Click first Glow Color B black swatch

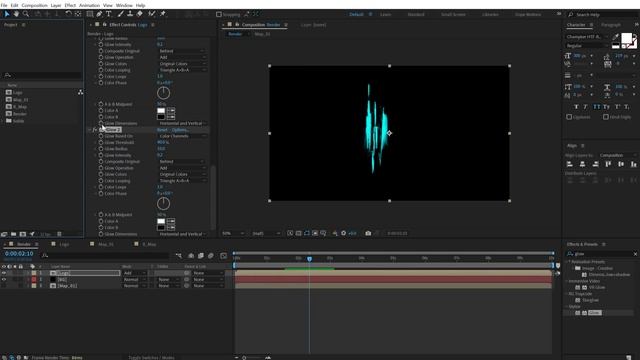pos(161,117)
